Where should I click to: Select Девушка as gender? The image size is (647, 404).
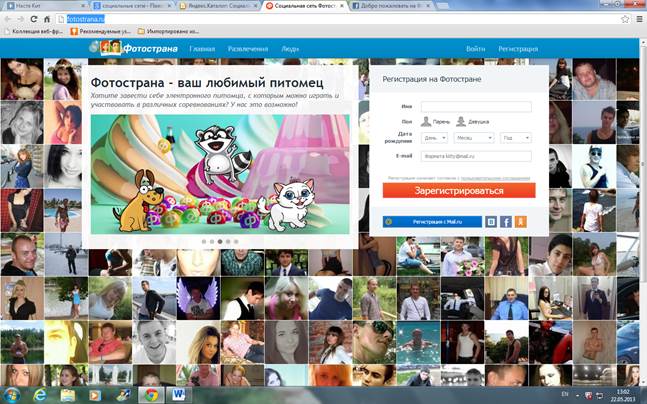point(472,122)
